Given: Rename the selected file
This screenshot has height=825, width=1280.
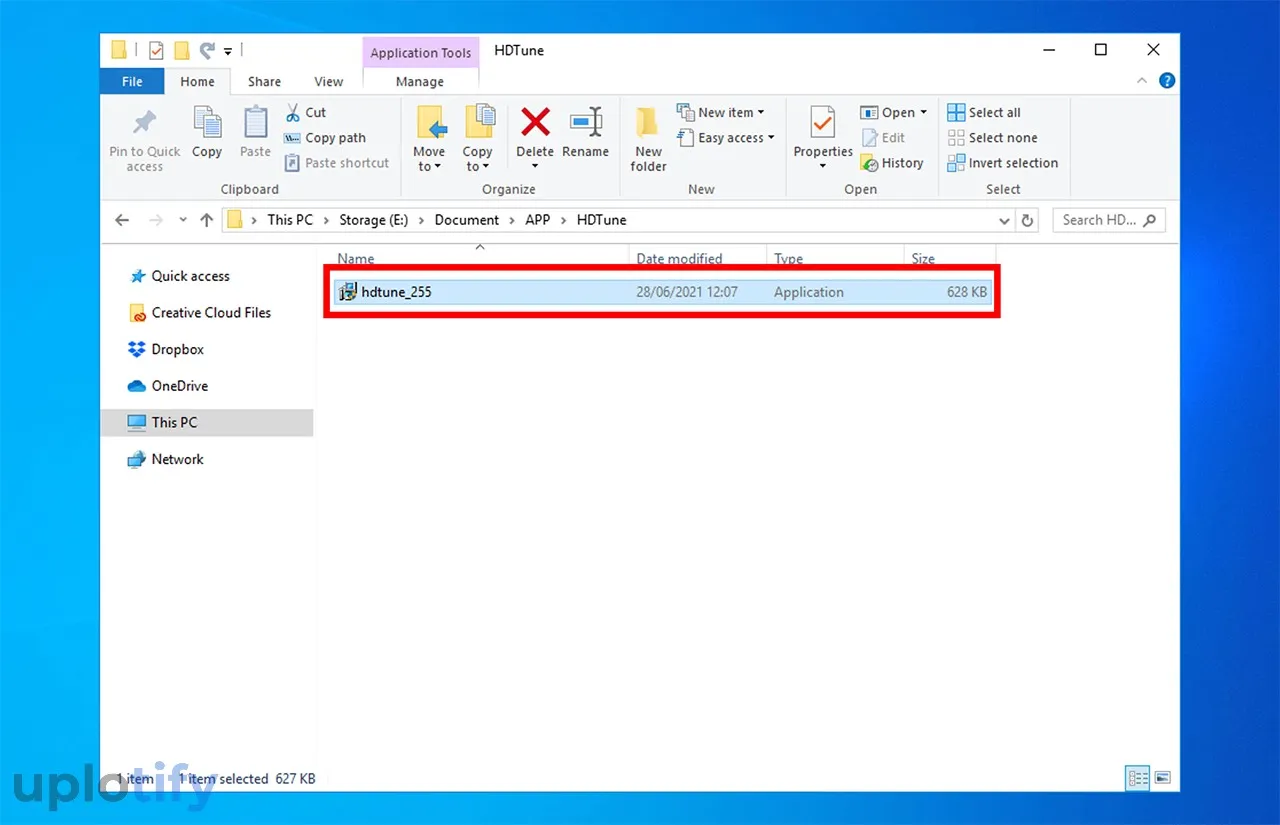Looking at the screenshot, I should pyautogui.click(x=586, y=133).
